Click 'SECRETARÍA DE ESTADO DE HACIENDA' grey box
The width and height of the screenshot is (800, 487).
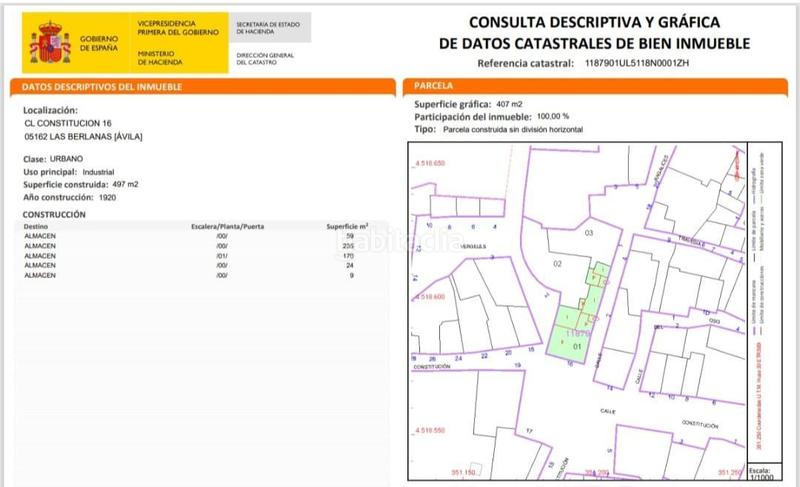click(270, 28)
